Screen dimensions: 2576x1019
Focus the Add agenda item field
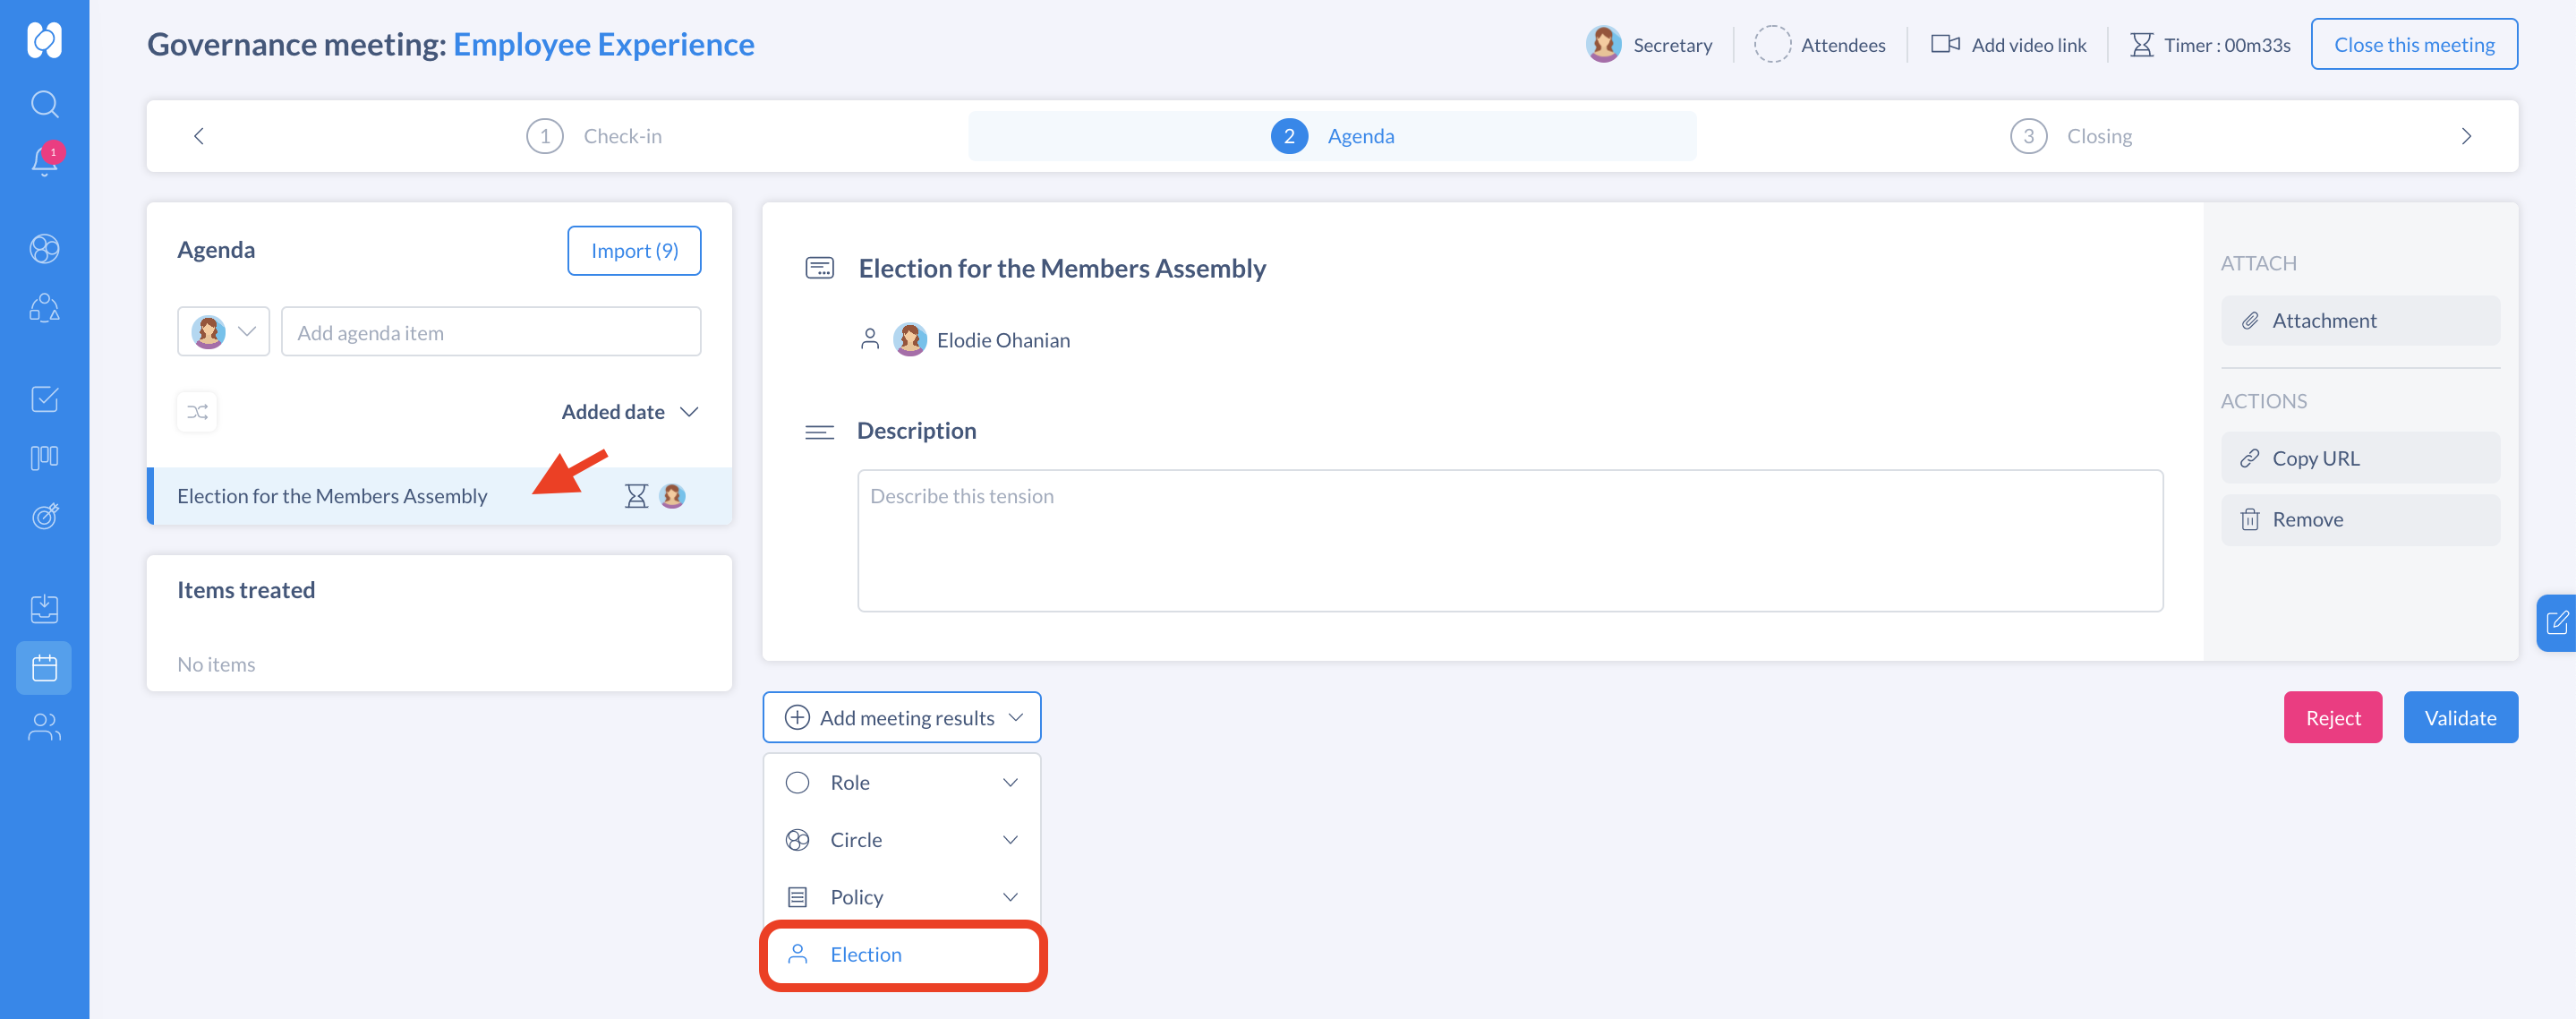491,331
